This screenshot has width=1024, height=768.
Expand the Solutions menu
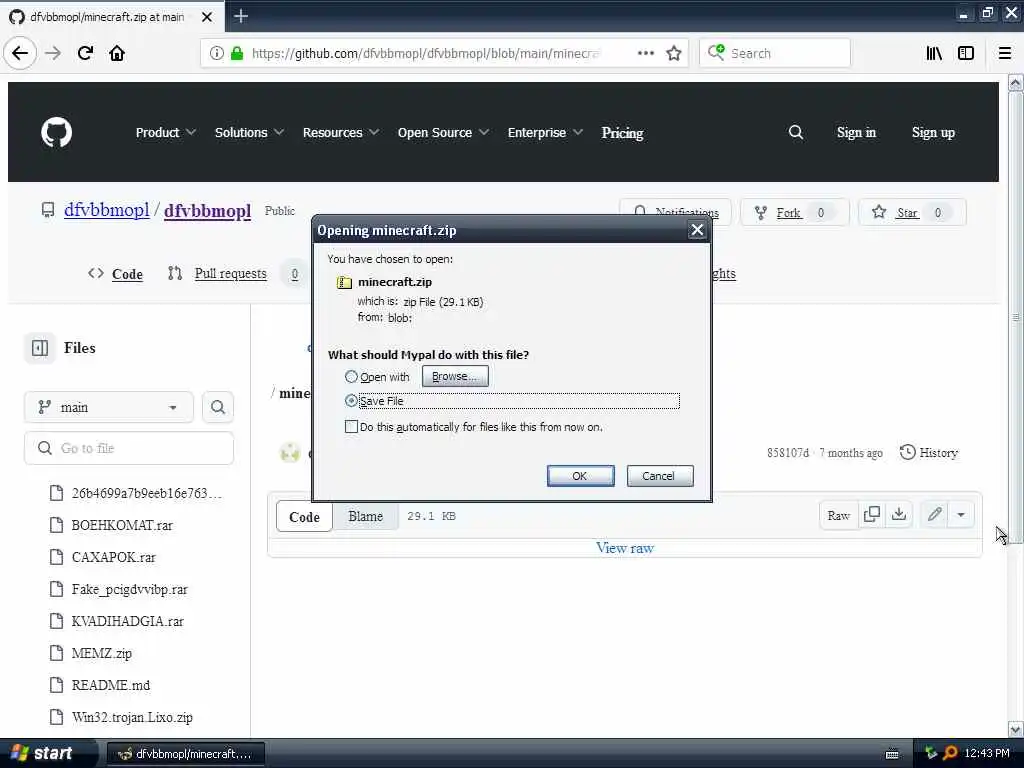click(249, 132)
